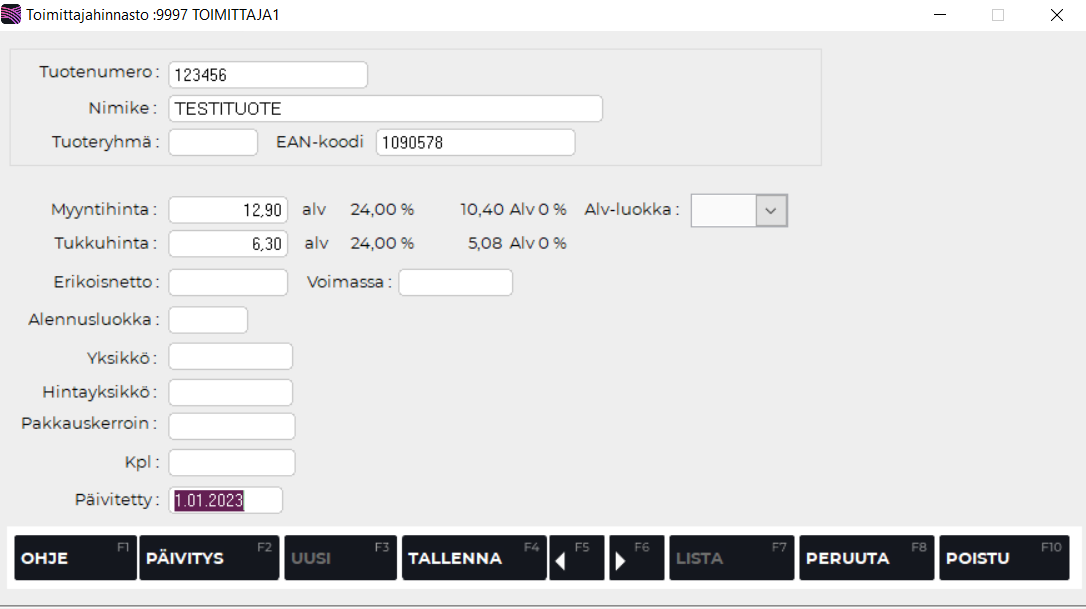Edit the Tukkuhinta price field

tap(228, 243)
